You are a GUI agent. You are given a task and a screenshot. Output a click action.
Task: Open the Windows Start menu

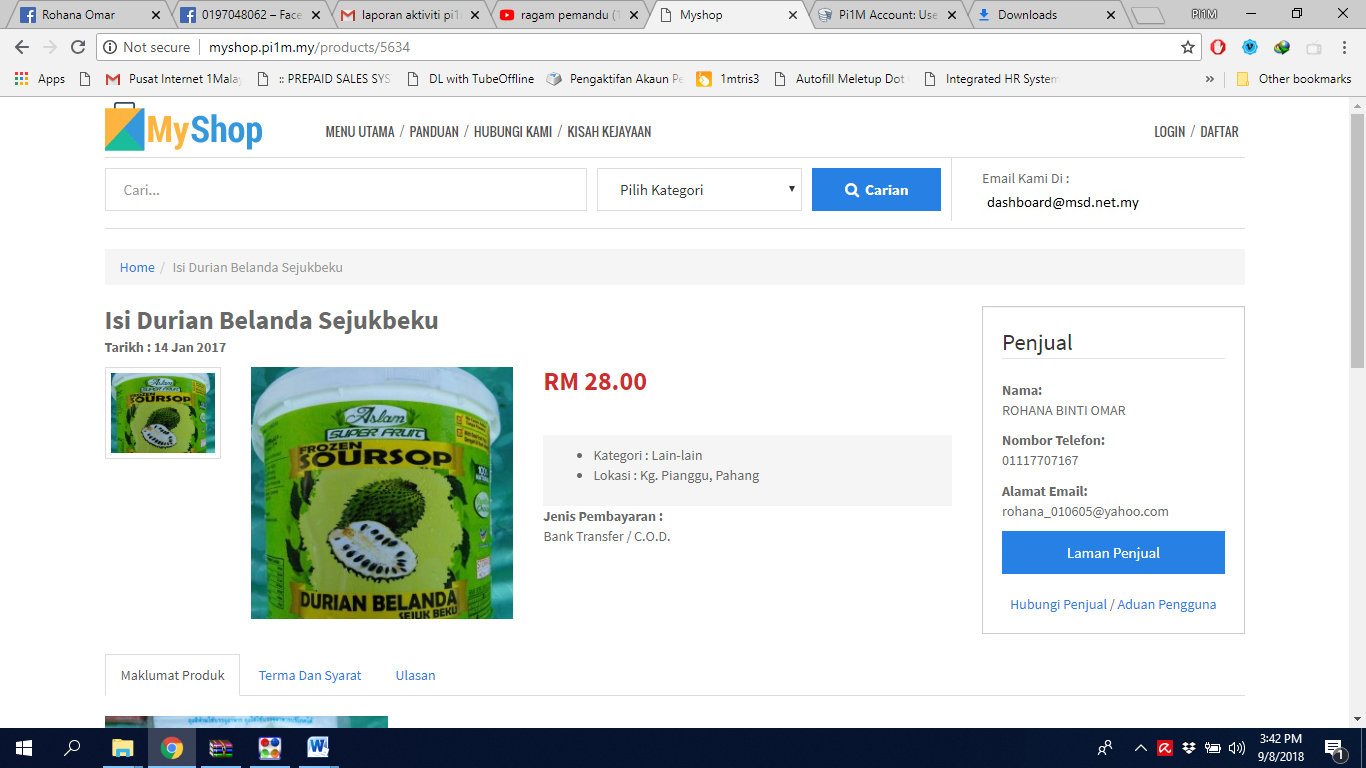click(24, 747)
